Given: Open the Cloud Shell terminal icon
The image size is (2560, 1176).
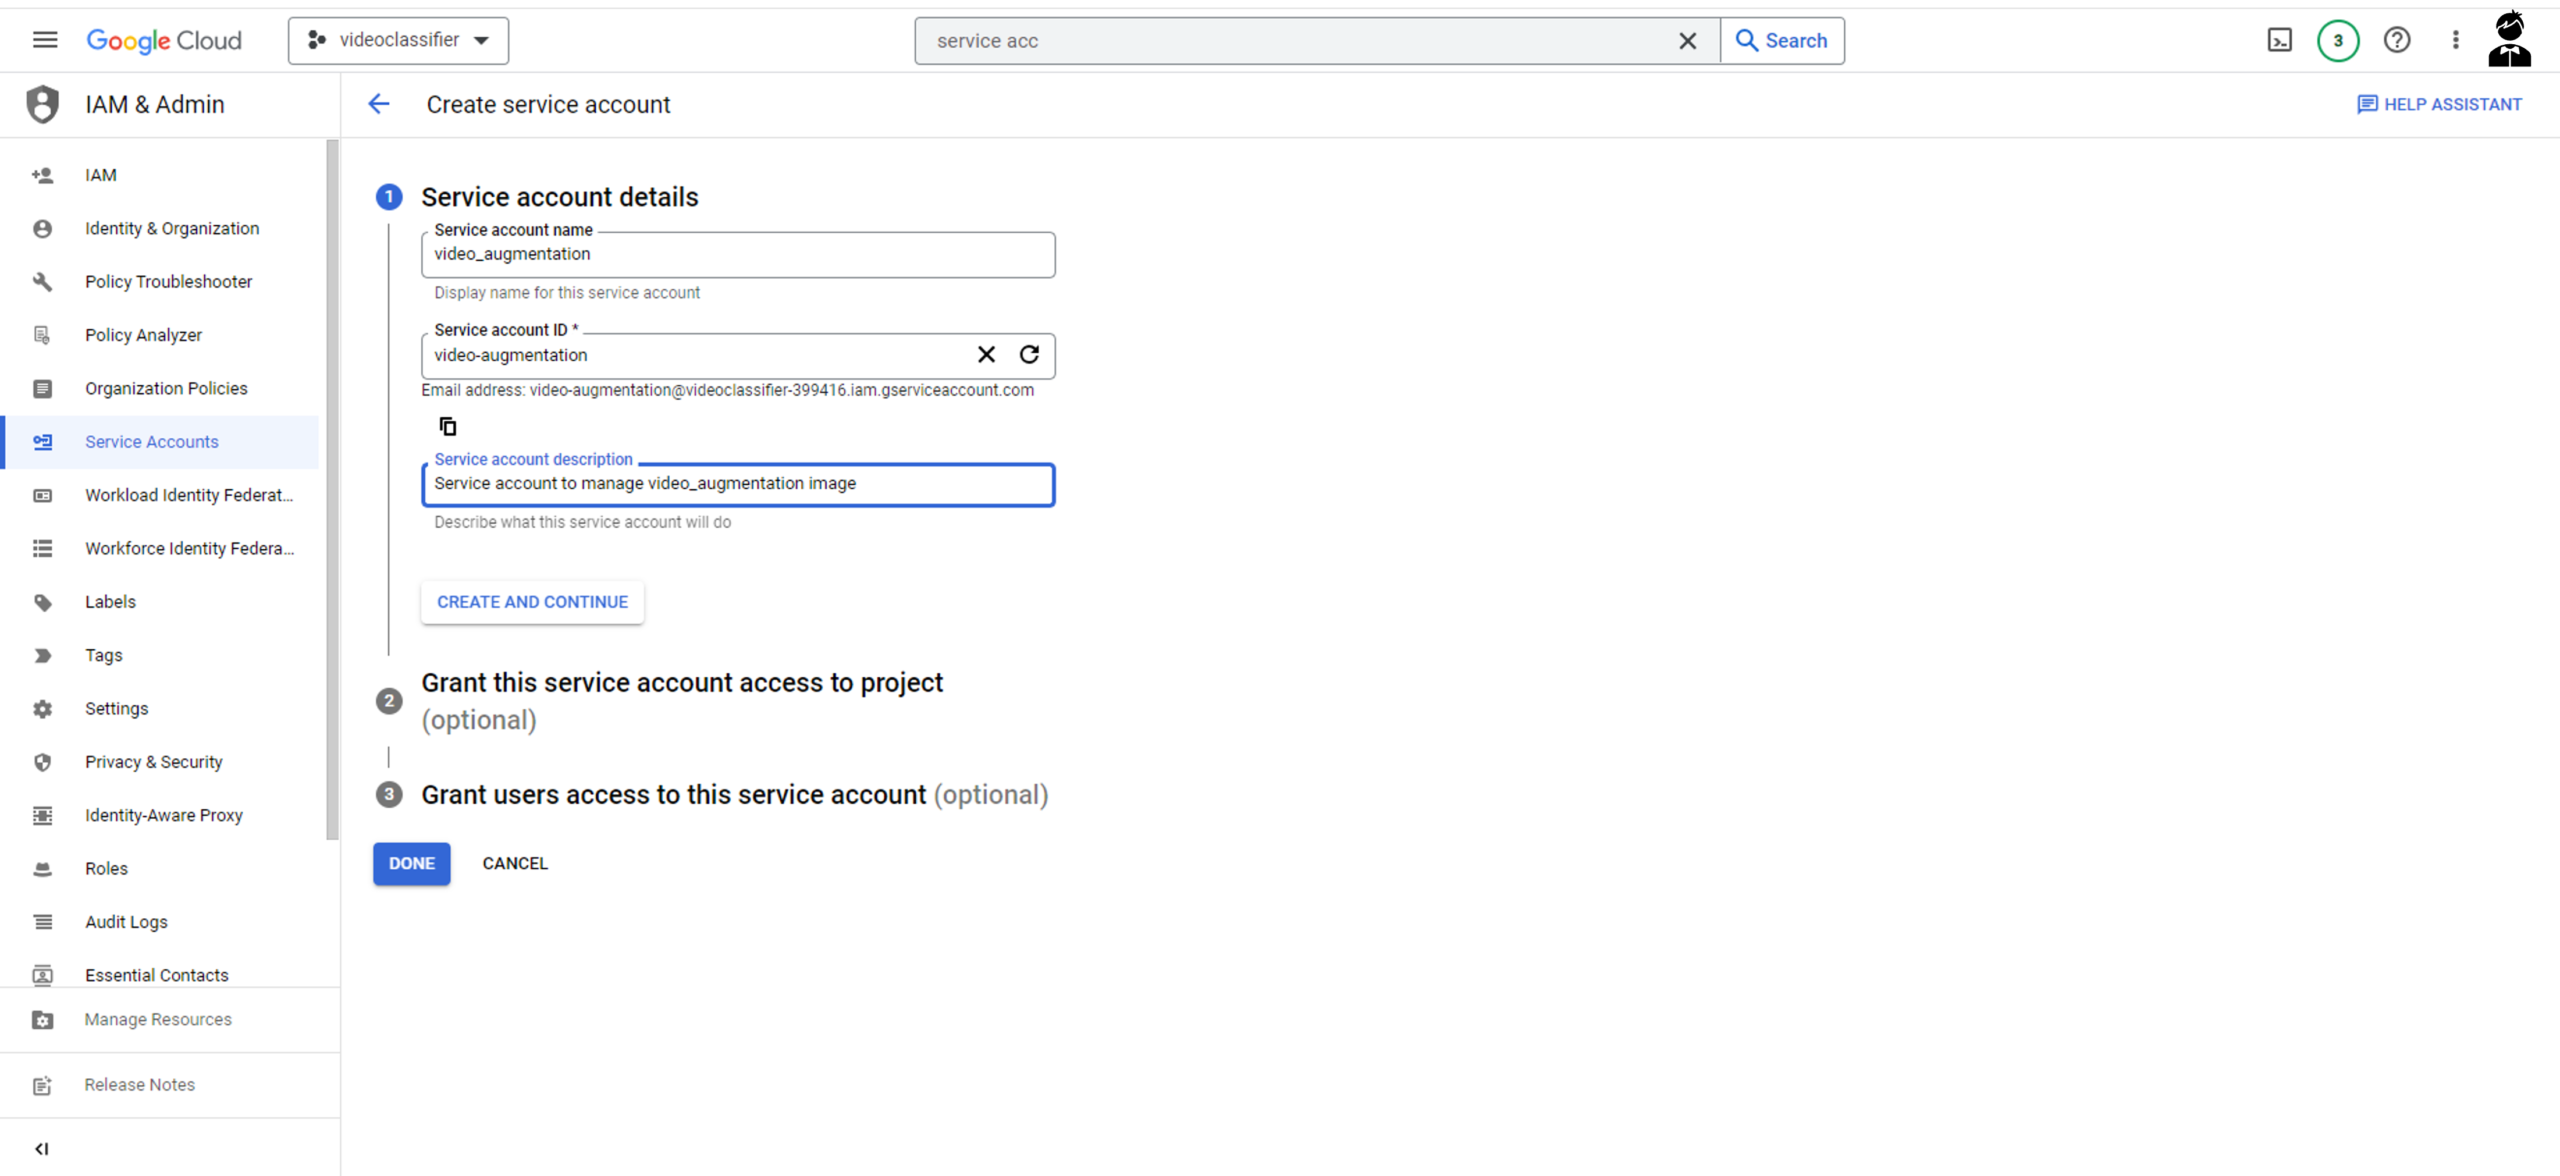Looking at the screenshot, I should coord(2279,40).
